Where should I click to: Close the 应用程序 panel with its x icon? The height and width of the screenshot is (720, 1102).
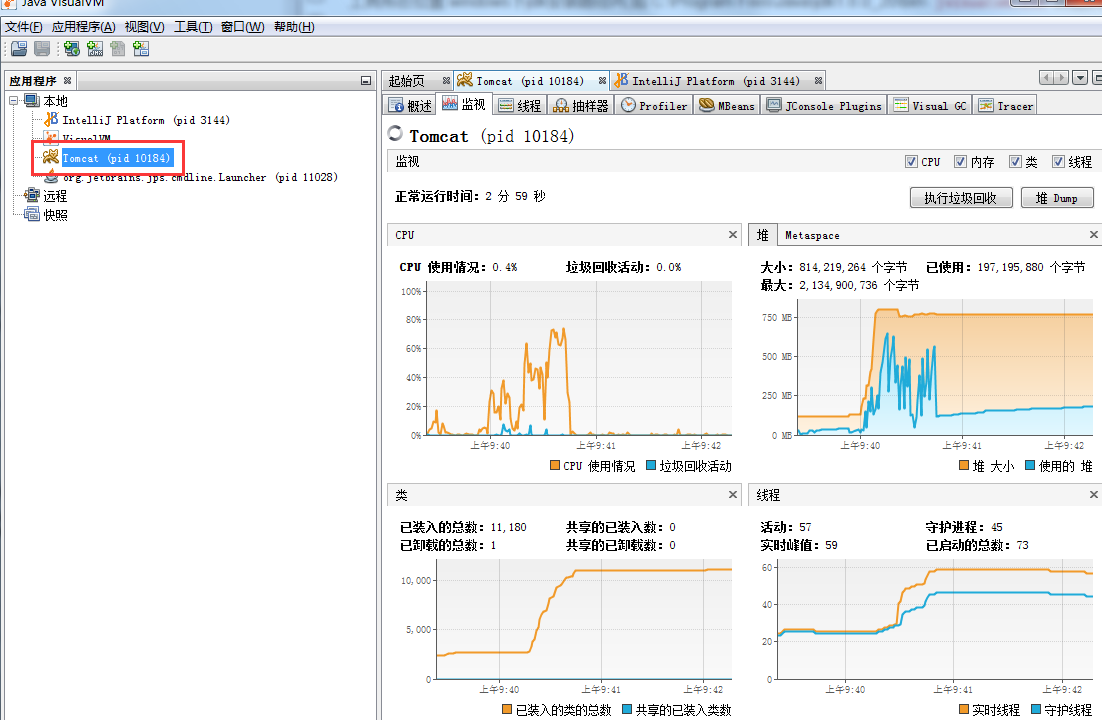67,81
